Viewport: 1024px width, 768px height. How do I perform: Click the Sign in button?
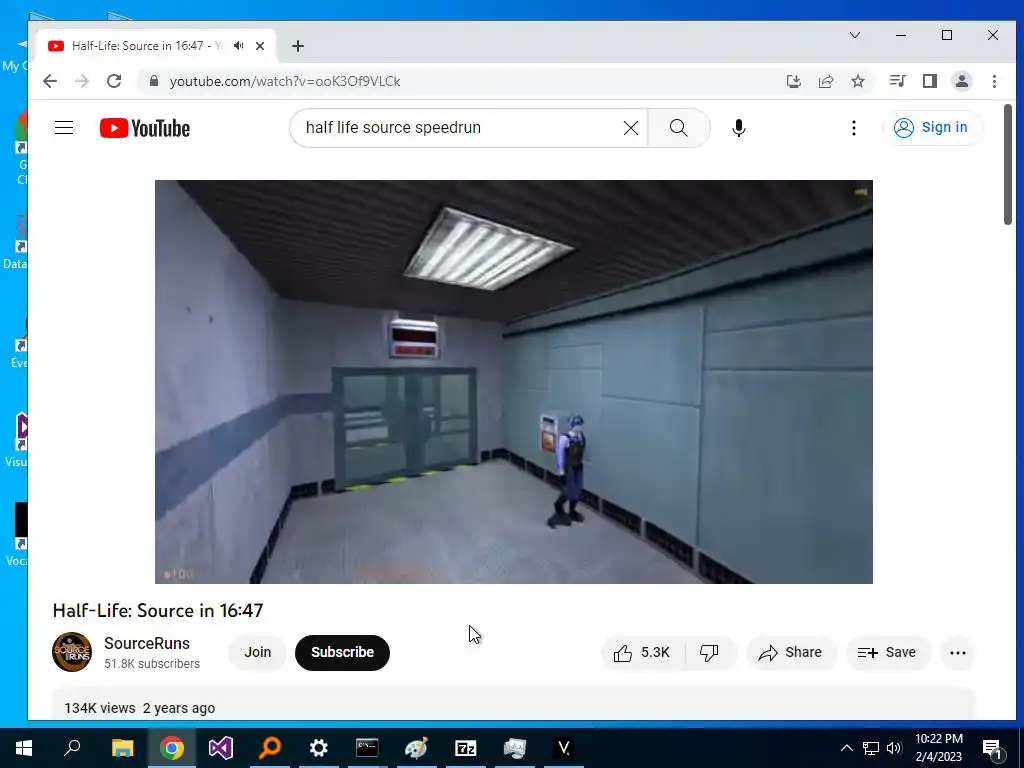tap(932, 127)
